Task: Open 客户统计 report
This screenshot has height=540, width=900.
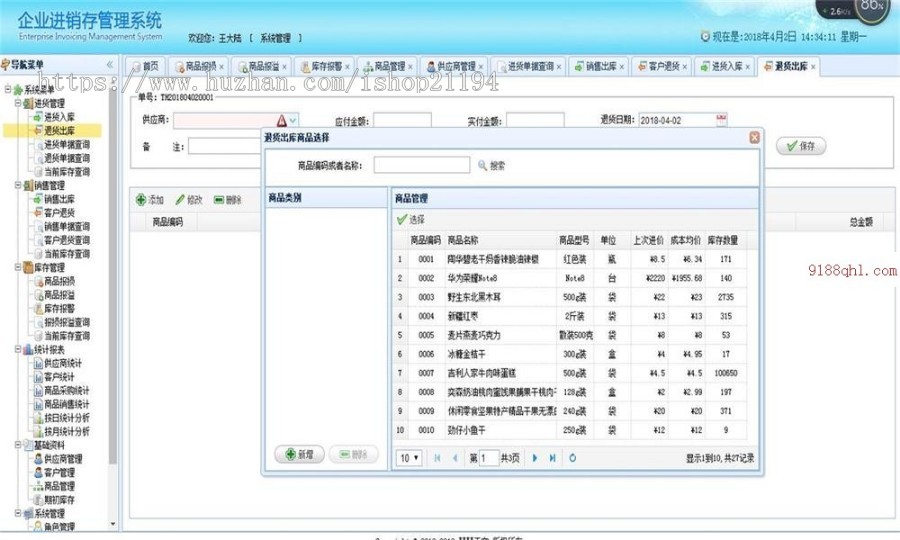Action: (59, 377)
